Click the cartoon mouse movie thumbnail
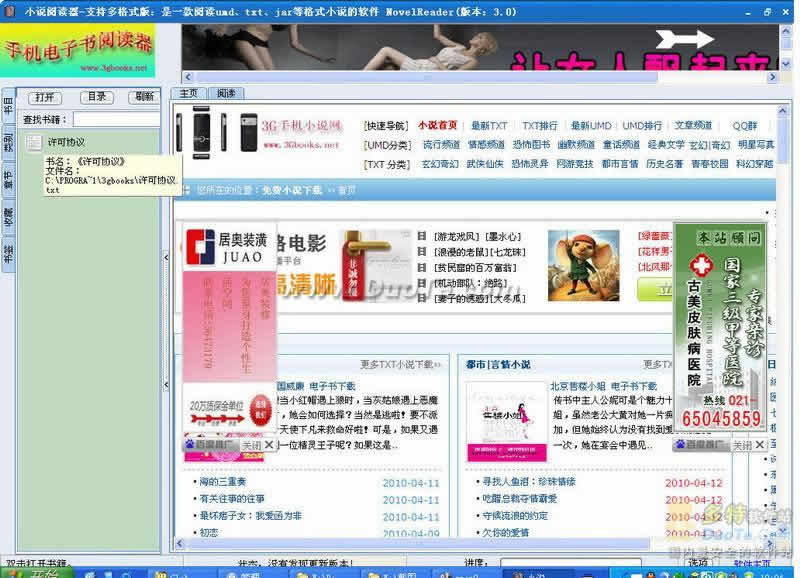This screenshot has width=800, height=578. click(583, 265)
